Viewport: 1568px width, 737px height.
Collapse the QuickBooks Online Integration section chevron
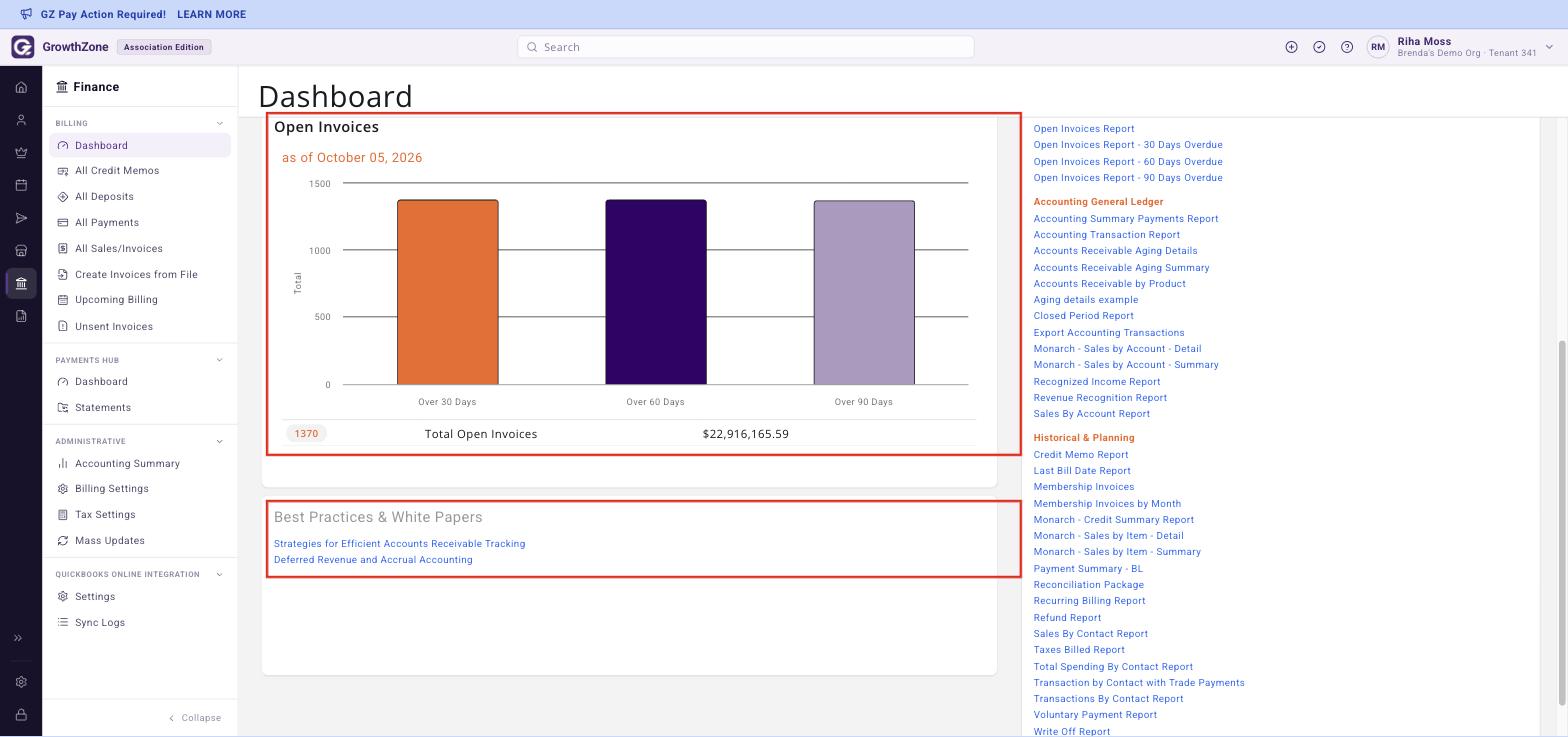[220, 574]
